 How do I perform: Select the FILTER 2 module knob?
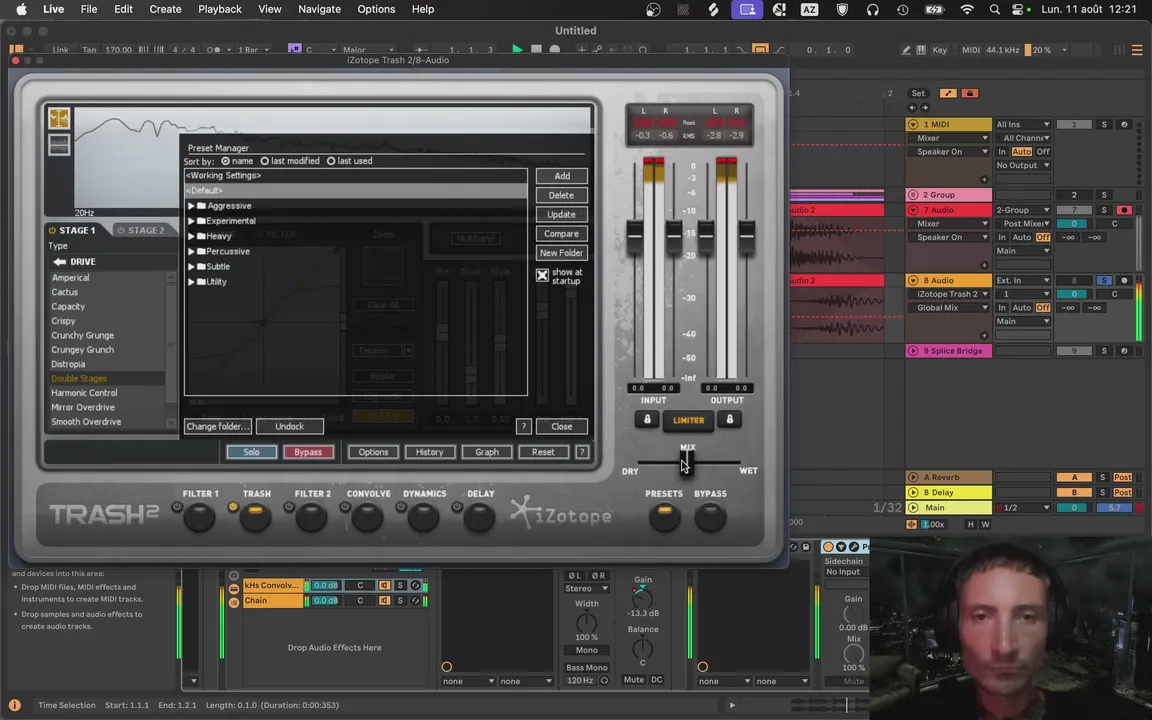coord(311,517)
